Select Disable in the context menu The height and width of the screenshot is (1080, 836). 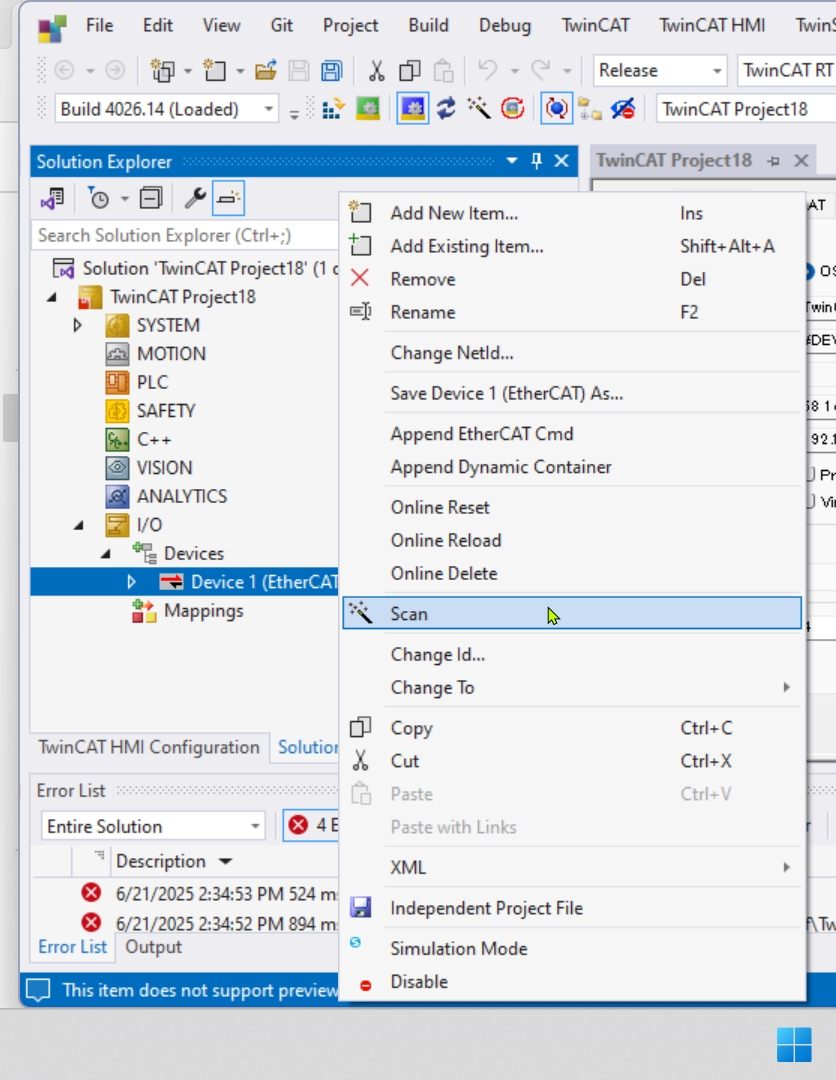tap(572, 982)
